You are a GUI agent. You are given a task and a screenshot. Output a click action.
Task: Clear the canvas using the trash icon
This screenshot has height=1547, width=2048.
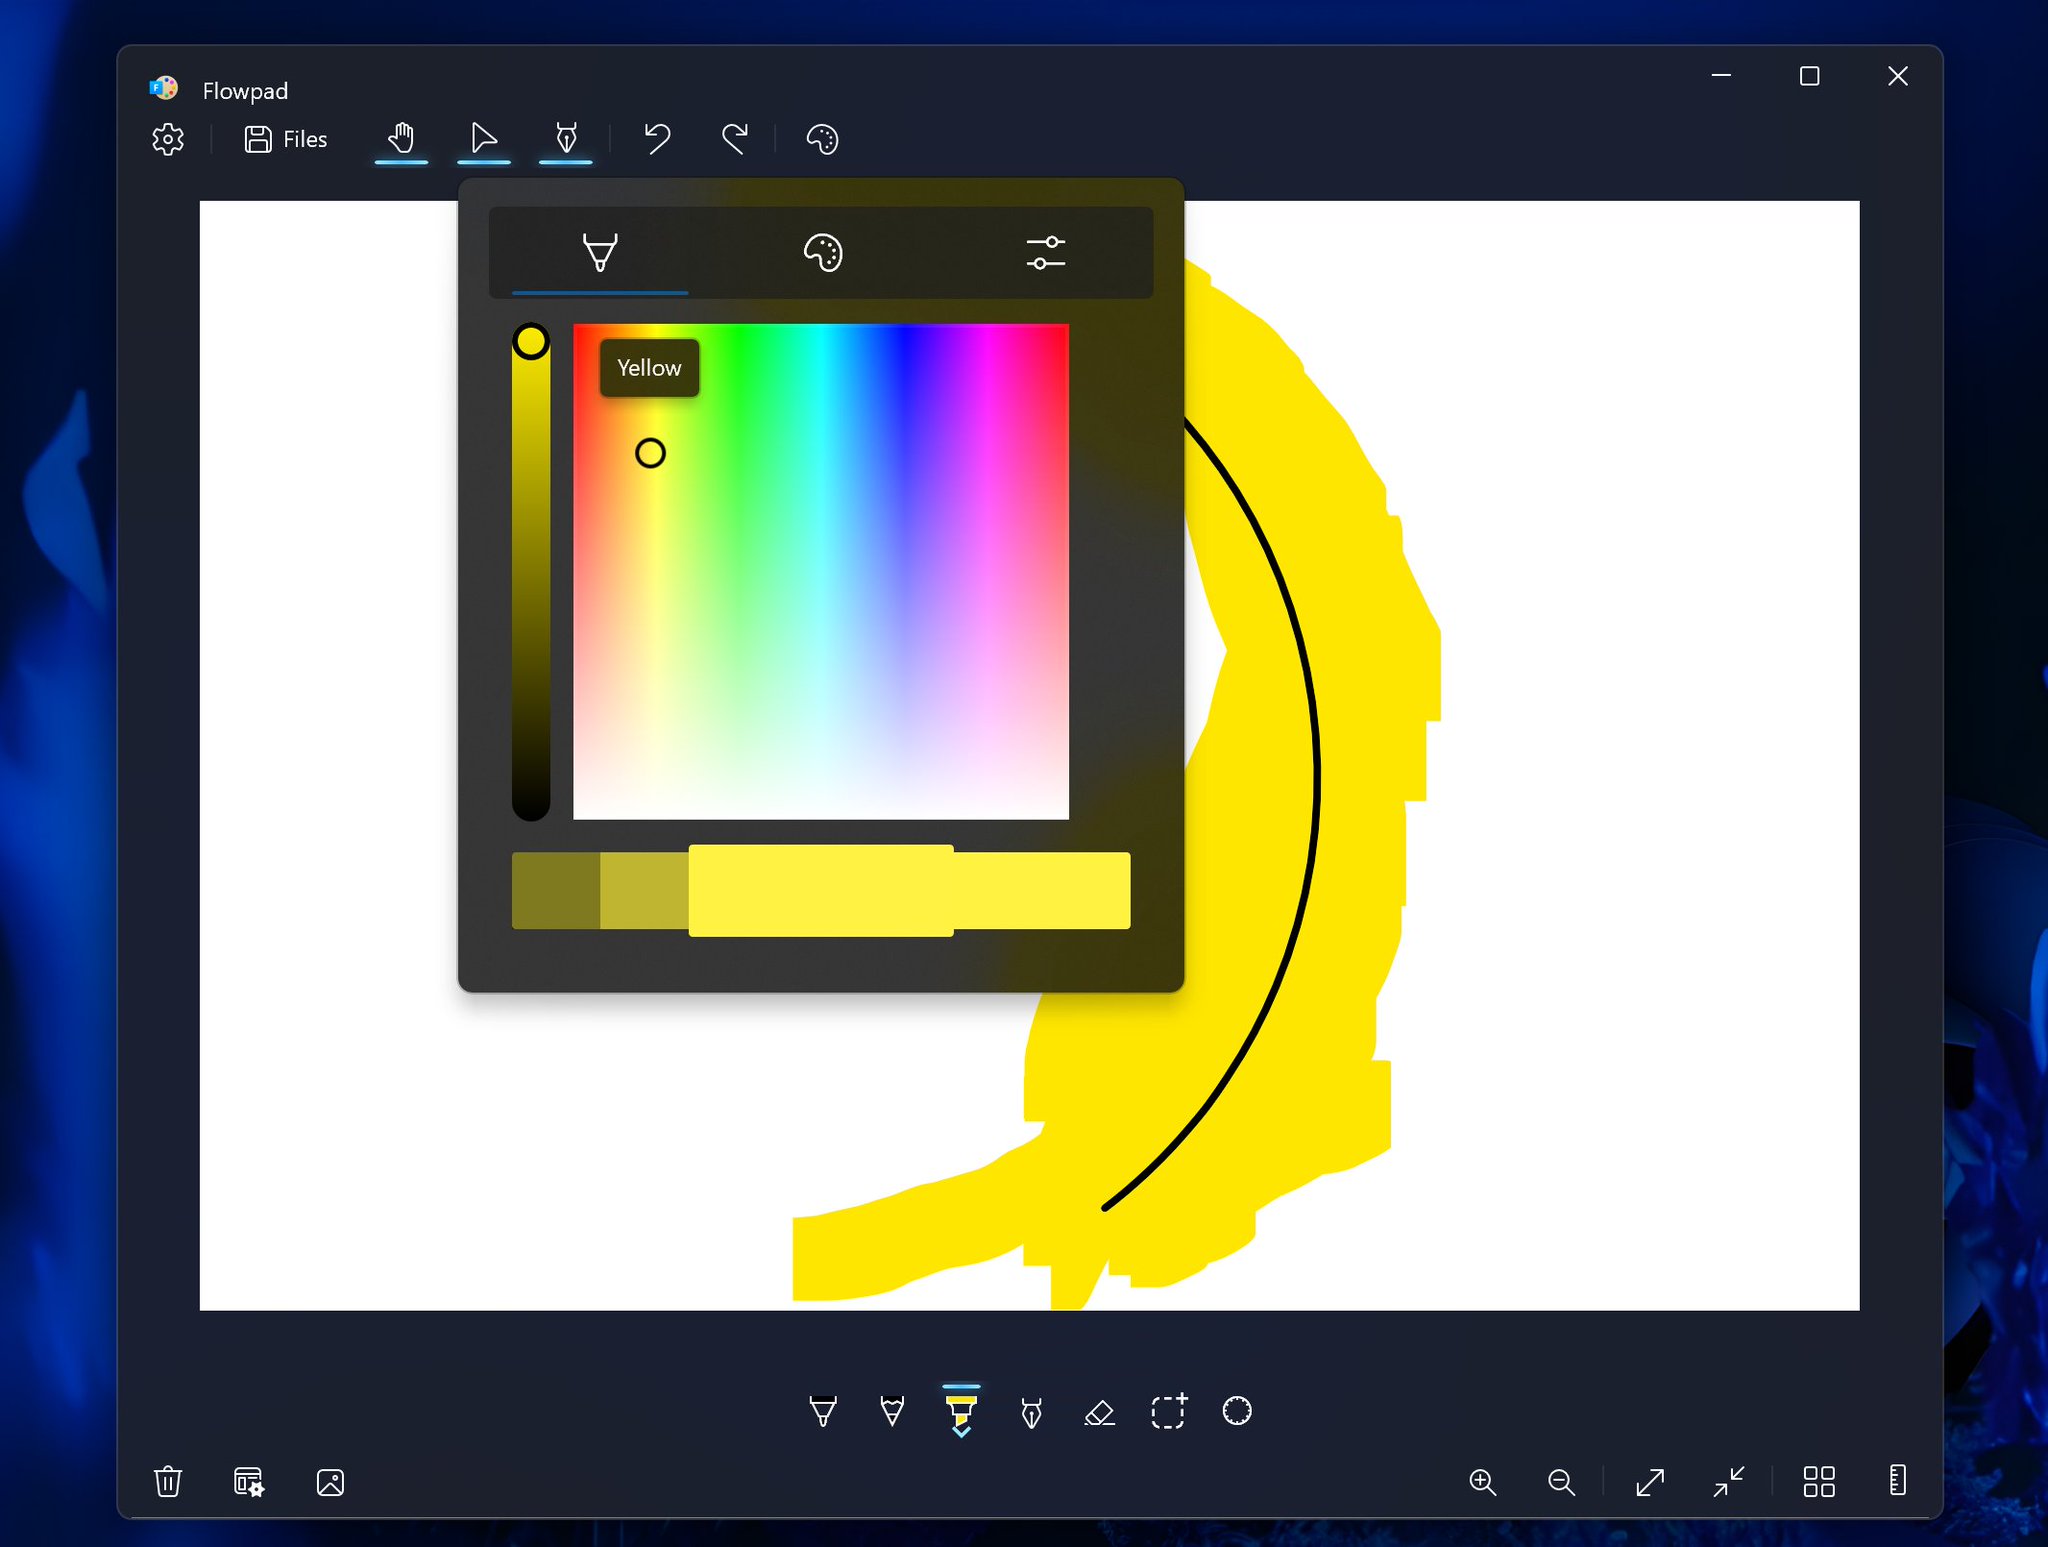[x=168, y=1483]
